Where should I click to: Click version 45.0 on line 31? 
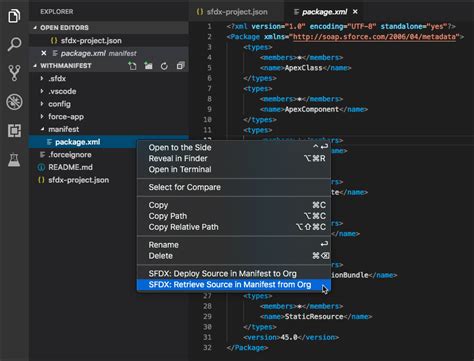pos(289,337)
